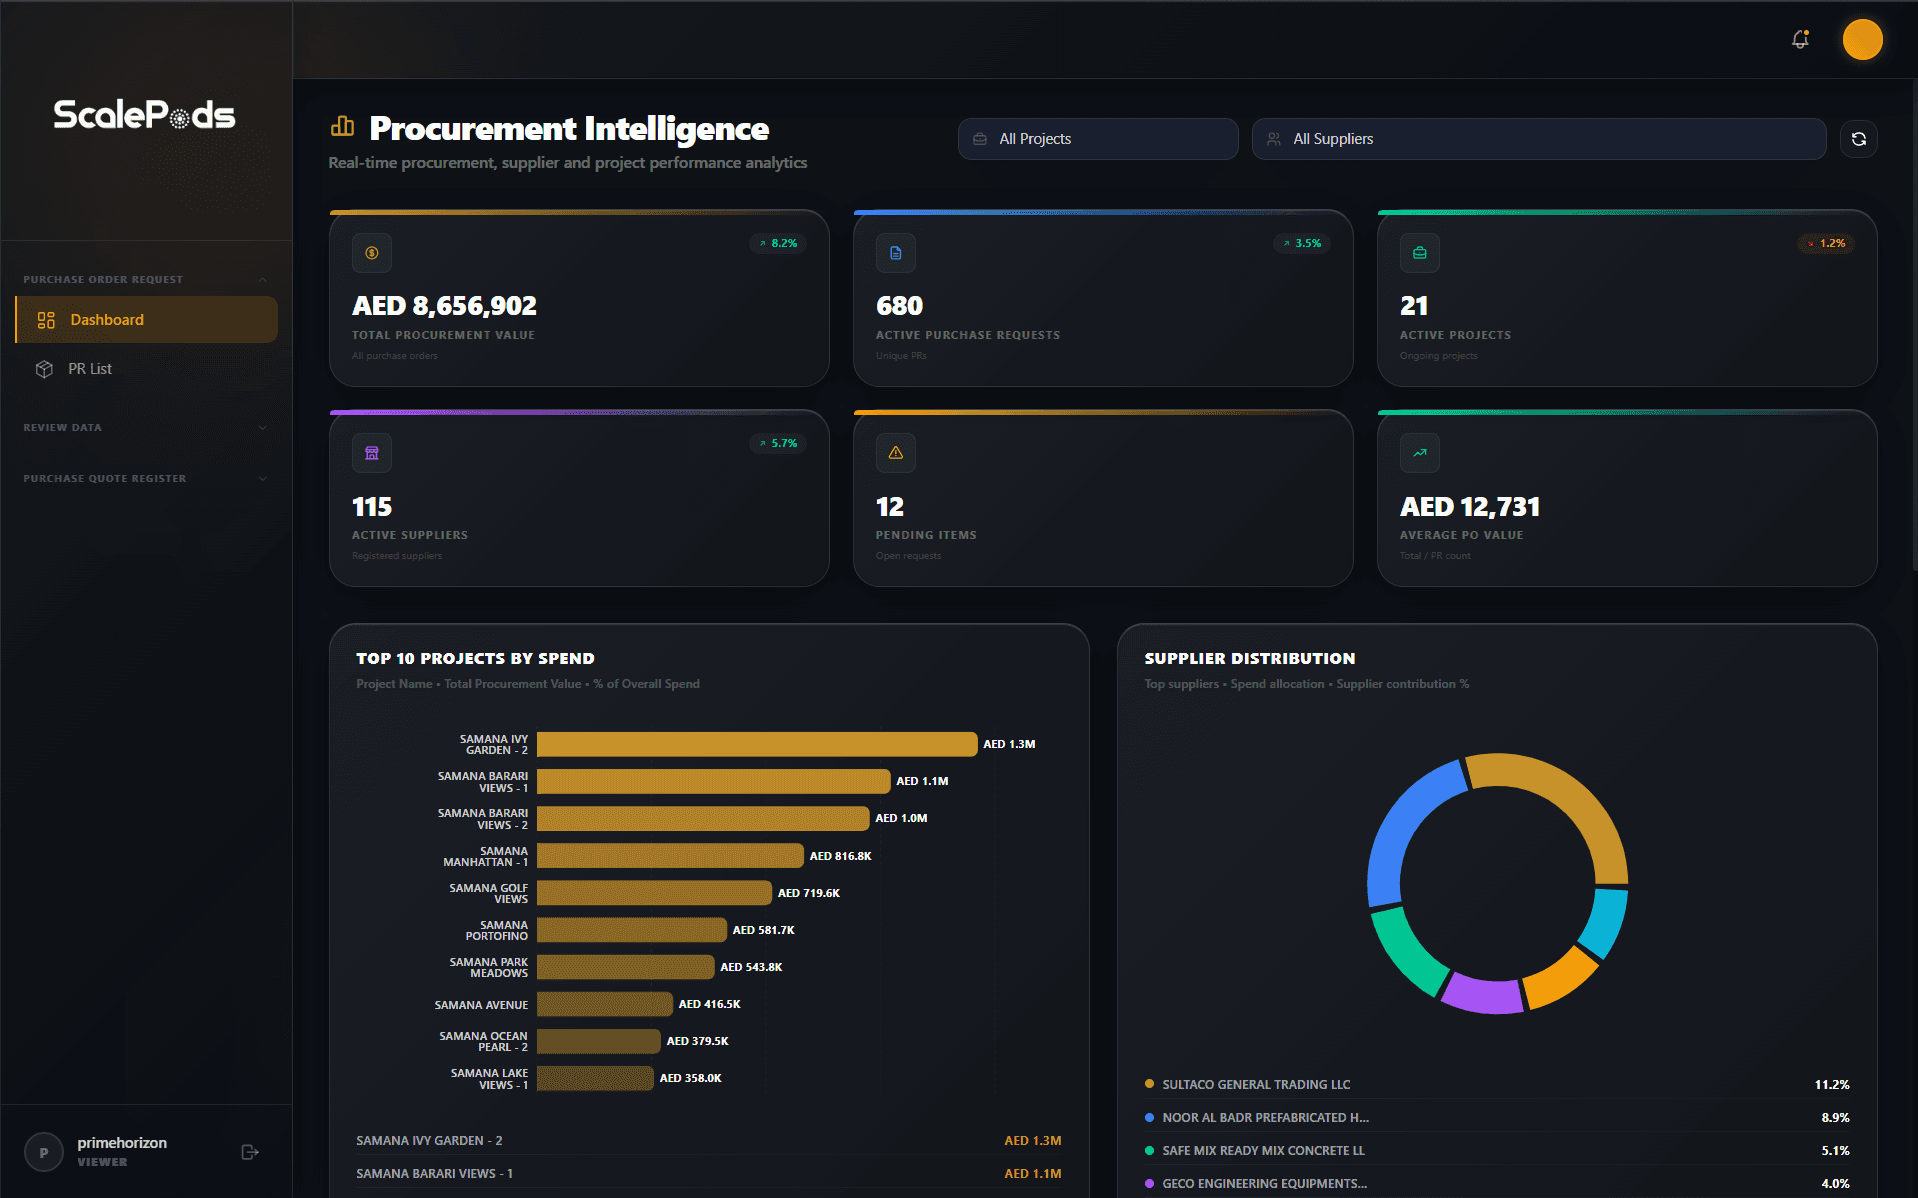Image resolution: width=1918 pixels, height=1198 pixels.
Task: Click the AED 1.3M label on top bar
Action: pyautogui.click(x=1009, y=744)
